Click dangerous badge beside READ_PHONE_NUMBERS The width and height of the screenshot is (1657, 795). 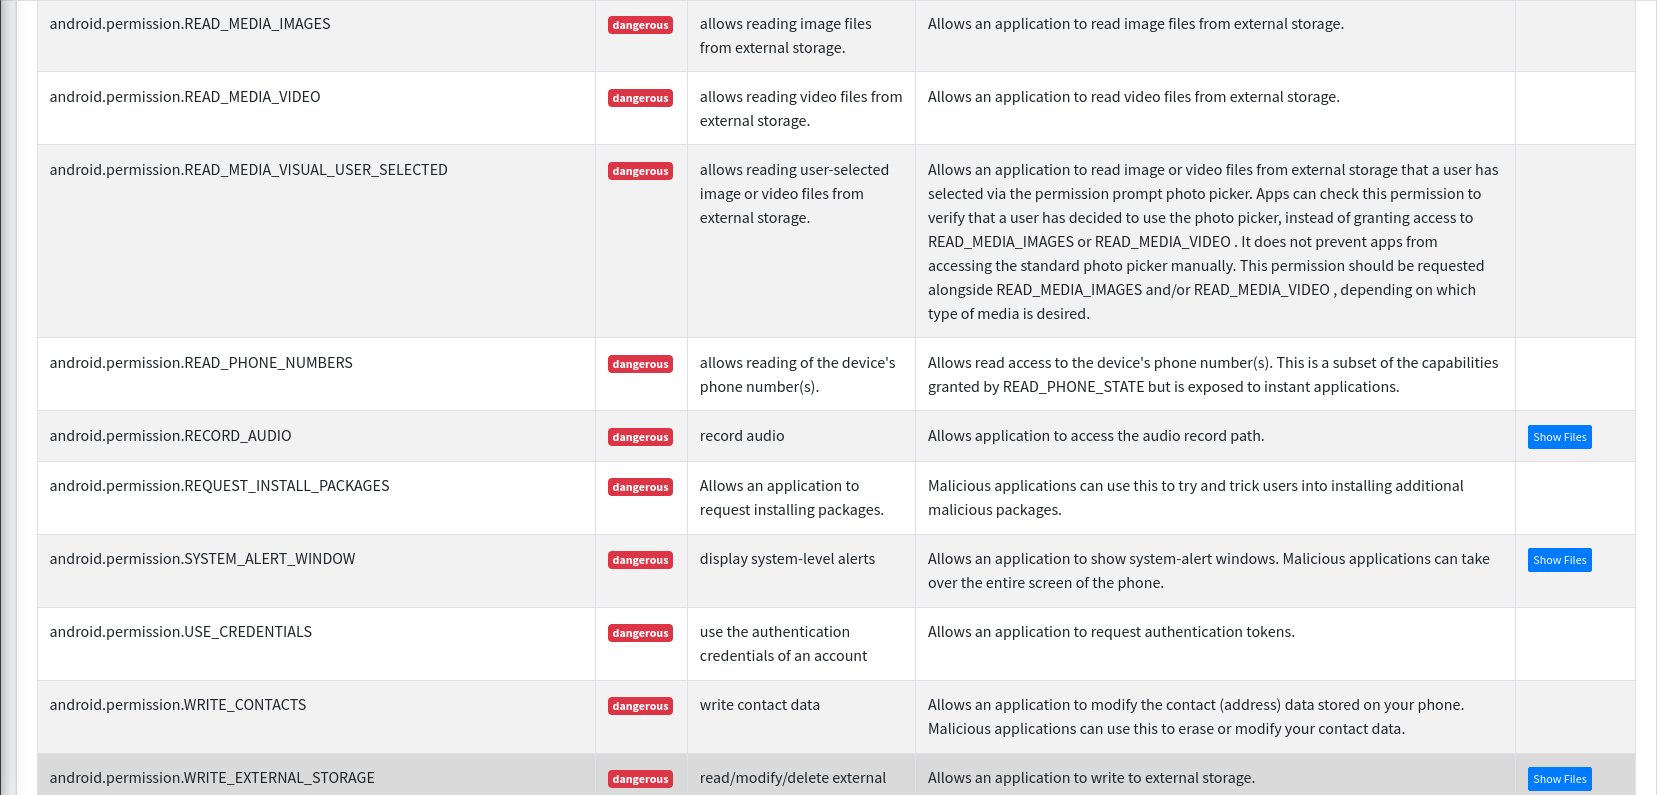(640, 364)
